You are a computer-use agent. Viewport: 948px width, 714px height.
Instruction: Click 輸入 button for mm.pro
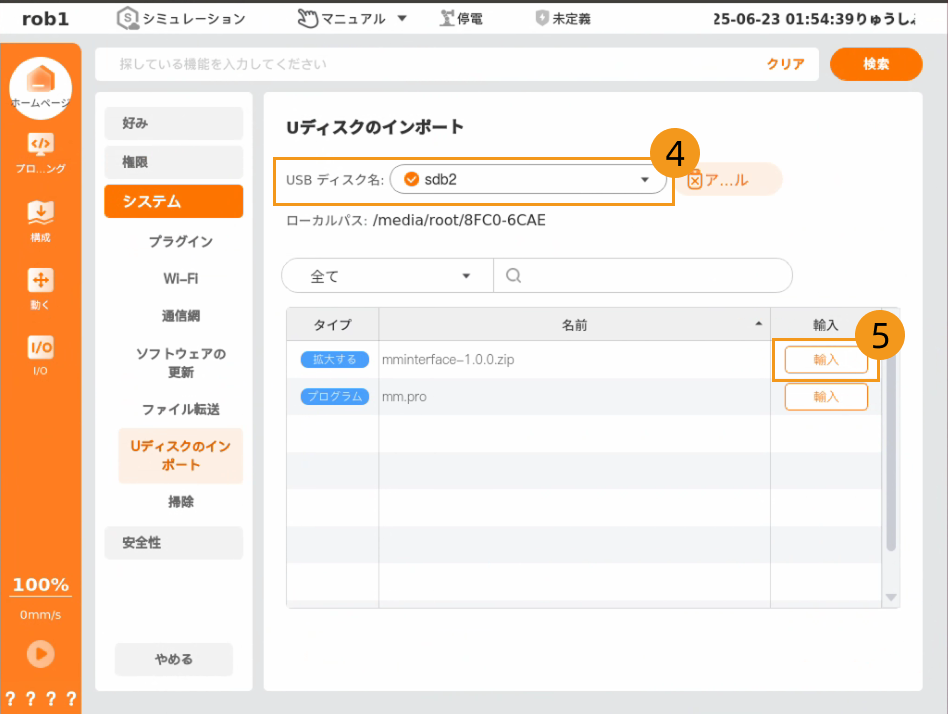[x=825, y=396]
